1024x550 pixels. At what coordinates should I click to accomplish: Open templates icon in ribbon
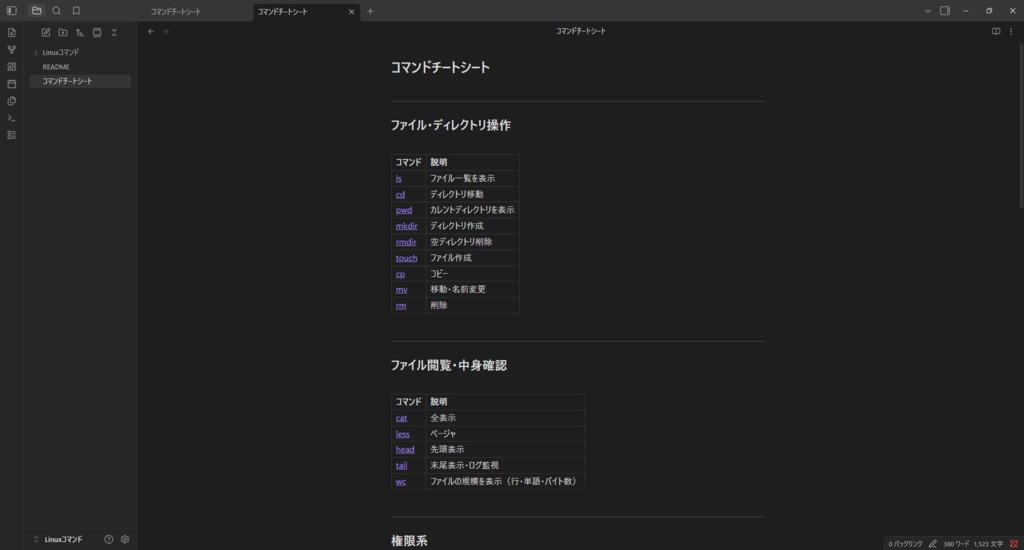tap(12, 101)
